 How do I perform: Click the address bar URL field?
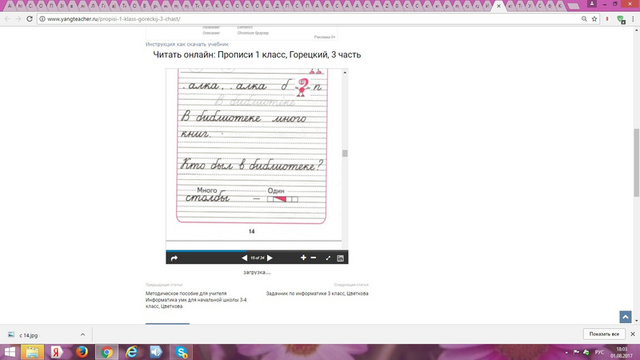(x=310, y=19)
